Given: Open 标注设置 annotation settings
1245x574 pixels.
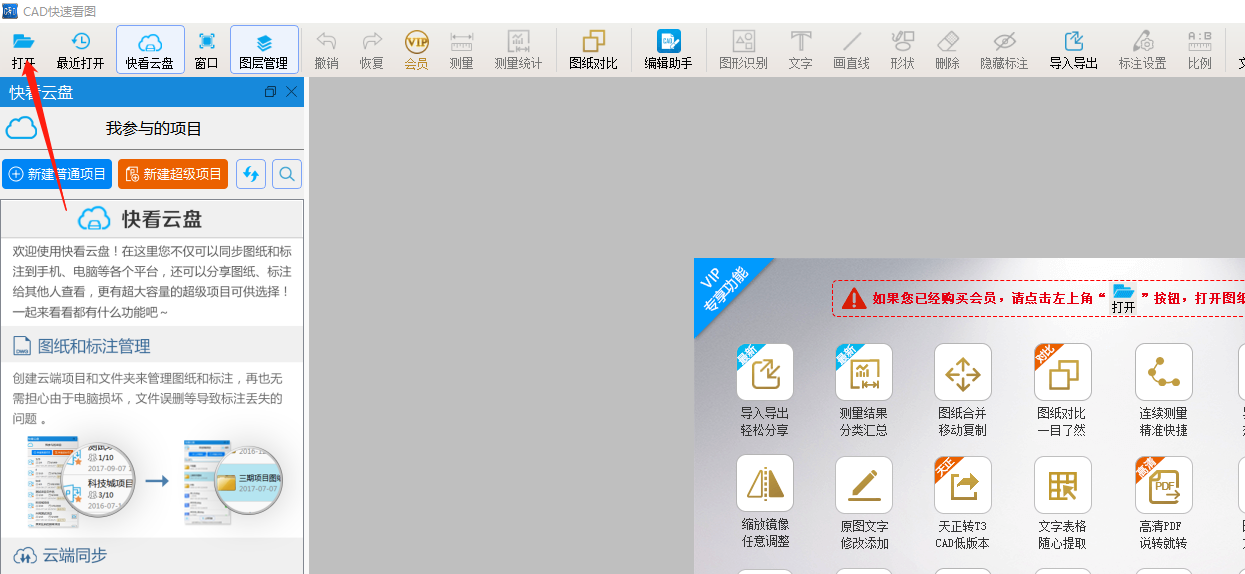Looking at the screenshot, I should click(x=1143, y=50).
